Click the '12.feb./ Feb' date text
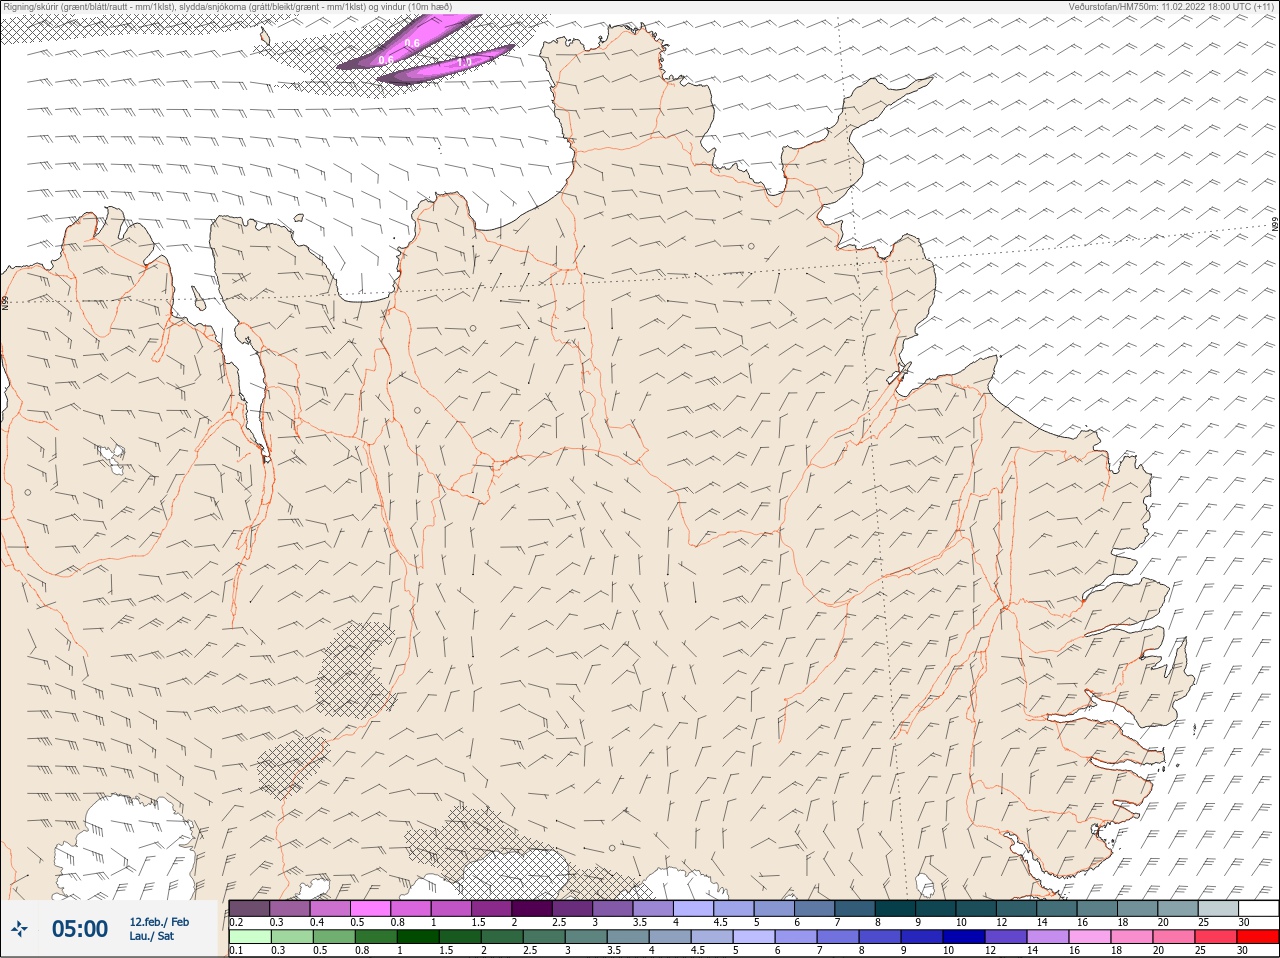Viewport: 1280px width, 958px height. tap(159, 922)
